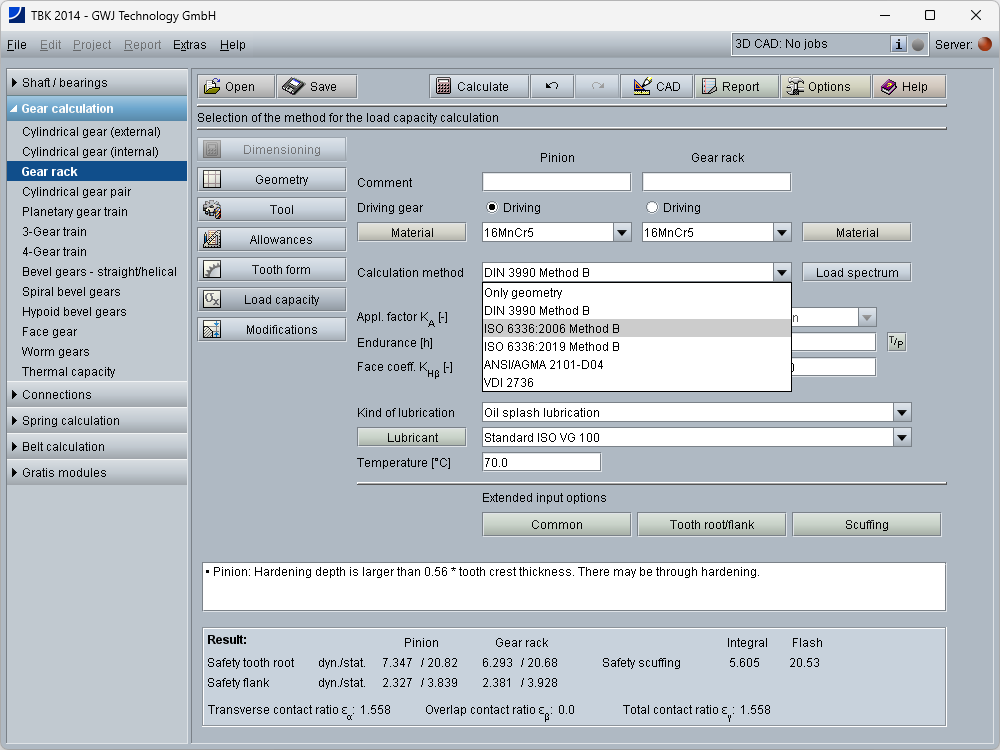Viewport: 1000px width, 750px height.
Task: Open the Extras menu
Action: (x=189, y=45)
